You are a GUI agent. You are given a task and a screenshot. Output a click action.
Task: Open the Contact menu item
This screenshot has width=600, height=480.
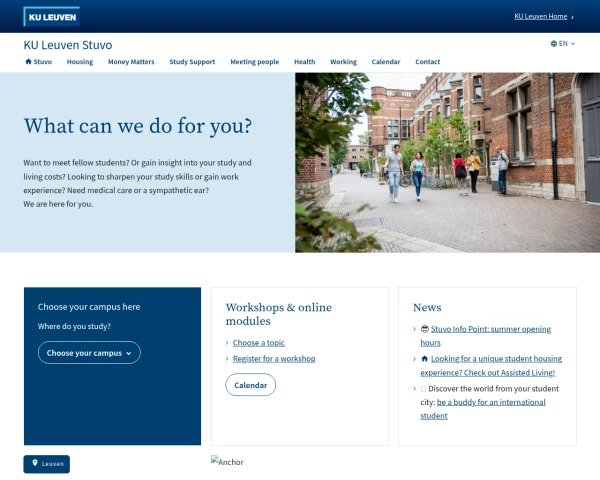click(x=428, y=62)
